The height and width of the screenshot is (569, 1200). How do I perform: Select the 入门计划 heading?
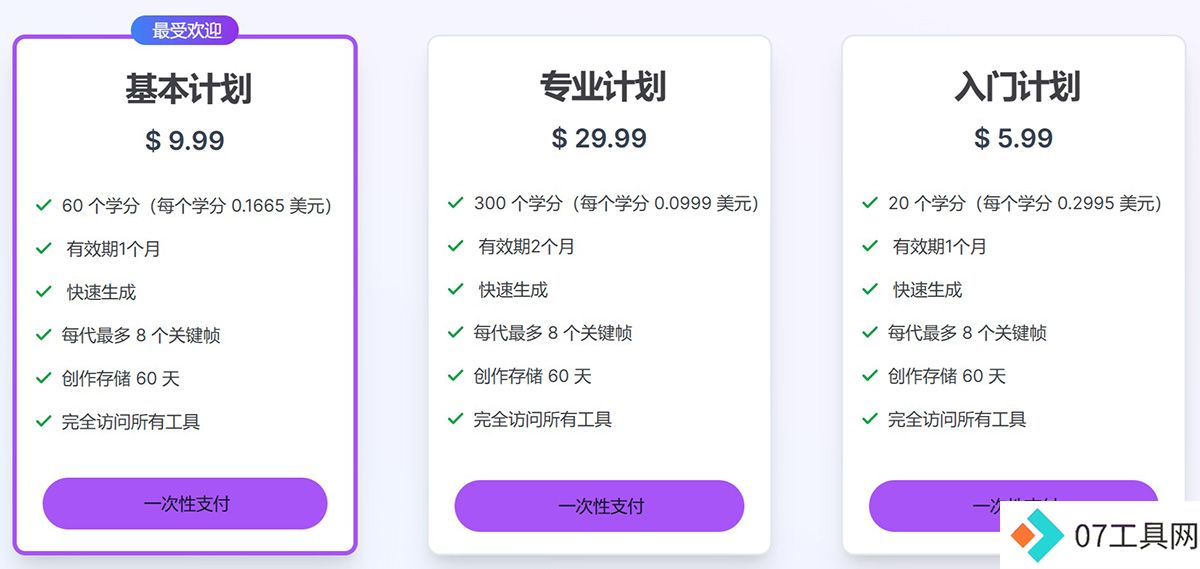click(x=1017, y=87)
